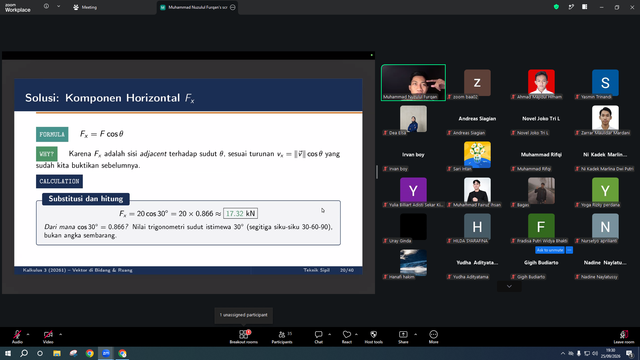Expand audio options arrow beside Audio
This screenshot has width=640, height=360.
point(28,334)
